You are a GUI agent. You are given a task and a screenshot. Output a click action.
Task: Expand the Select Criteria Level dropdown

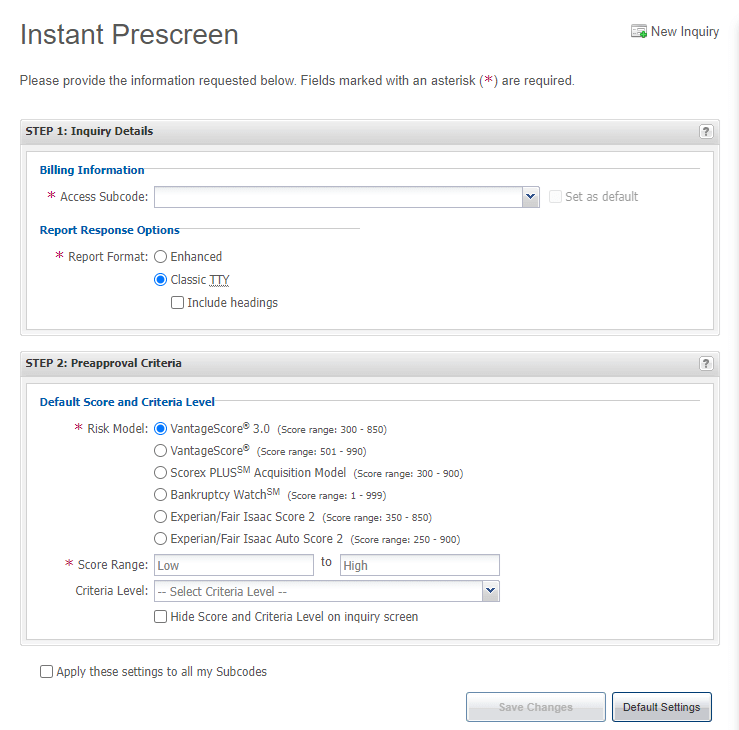point(490,591)
